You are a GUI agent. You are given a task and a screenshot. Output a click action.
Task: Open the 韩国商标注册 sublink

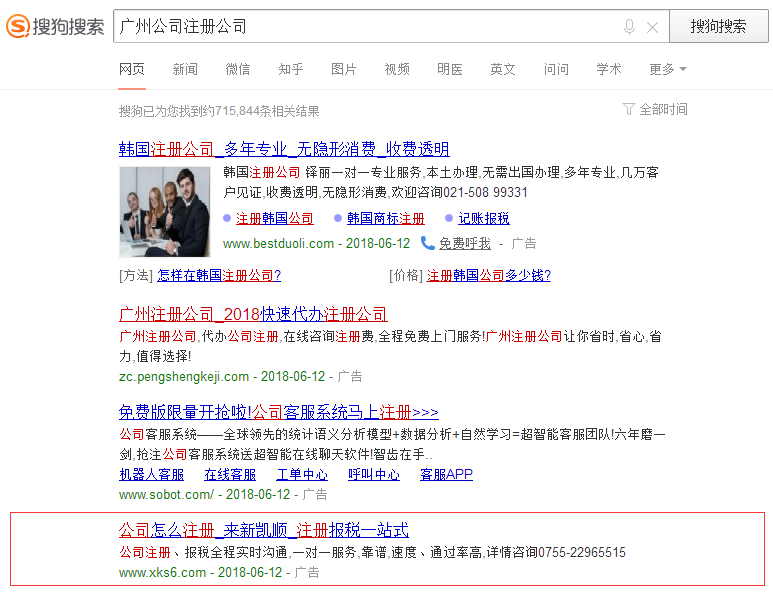386,218
